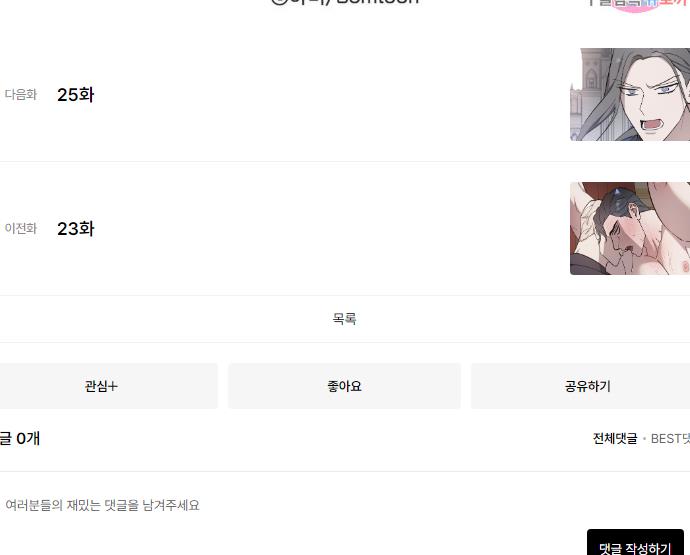Screen dimensions: 690x555
Task: Submit comment with 댓글 작성하기 button
Action: coord(635,545)
